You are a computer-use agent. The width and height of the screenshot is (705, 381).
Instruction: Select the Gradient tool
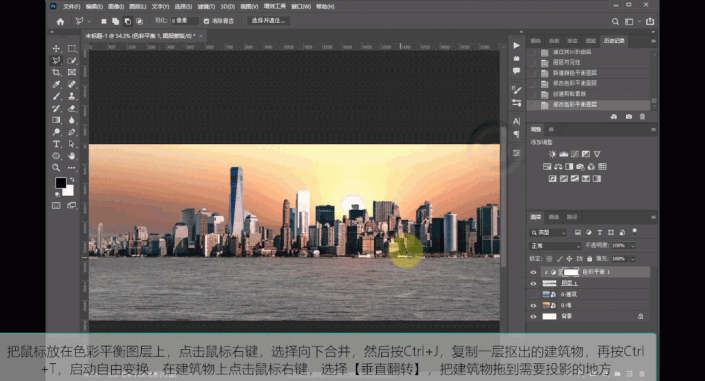(56, 120)
